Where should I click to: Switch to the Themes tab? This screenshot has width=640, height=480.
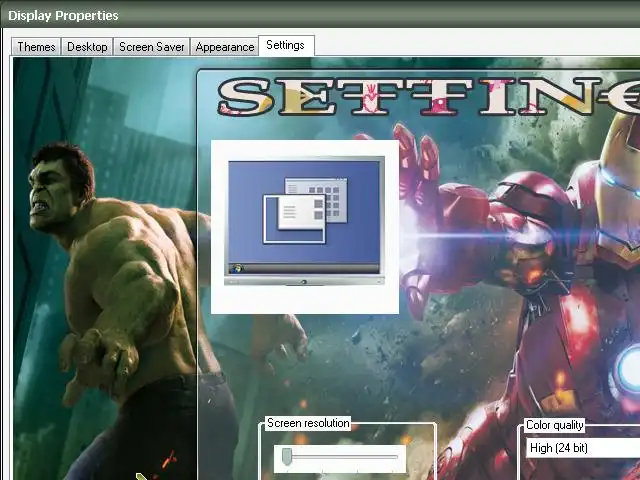(36, 47)
